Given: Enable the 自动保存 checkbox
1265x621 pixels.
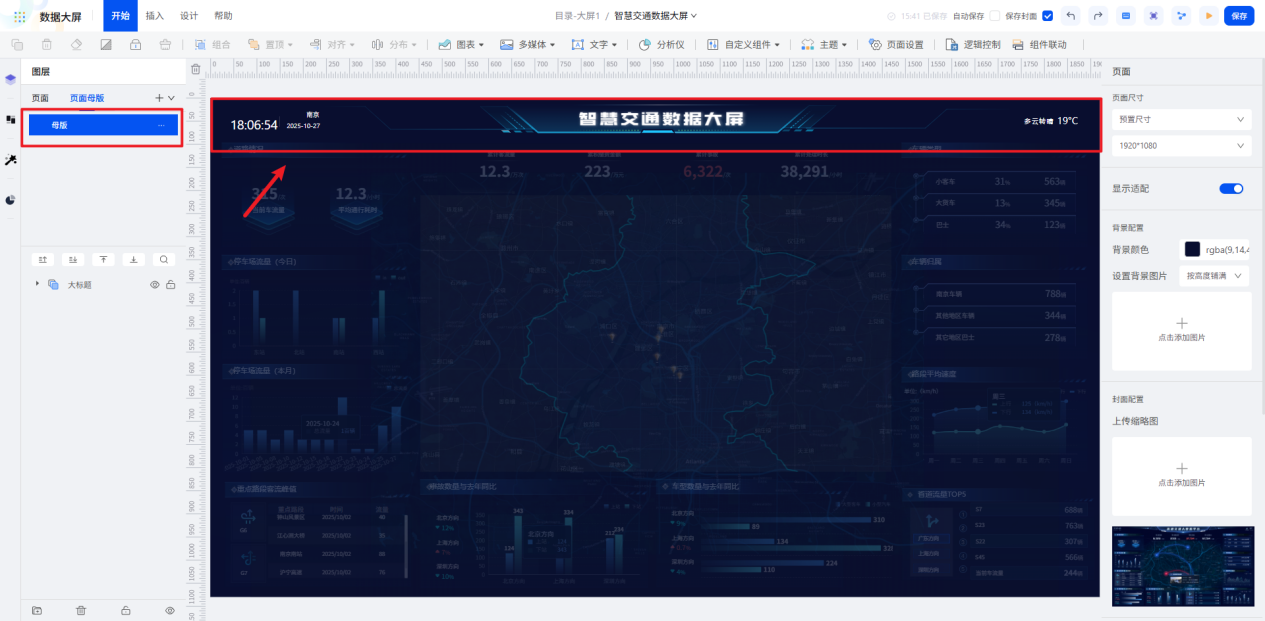Looking at the screenshot, I should click(994, 16).
